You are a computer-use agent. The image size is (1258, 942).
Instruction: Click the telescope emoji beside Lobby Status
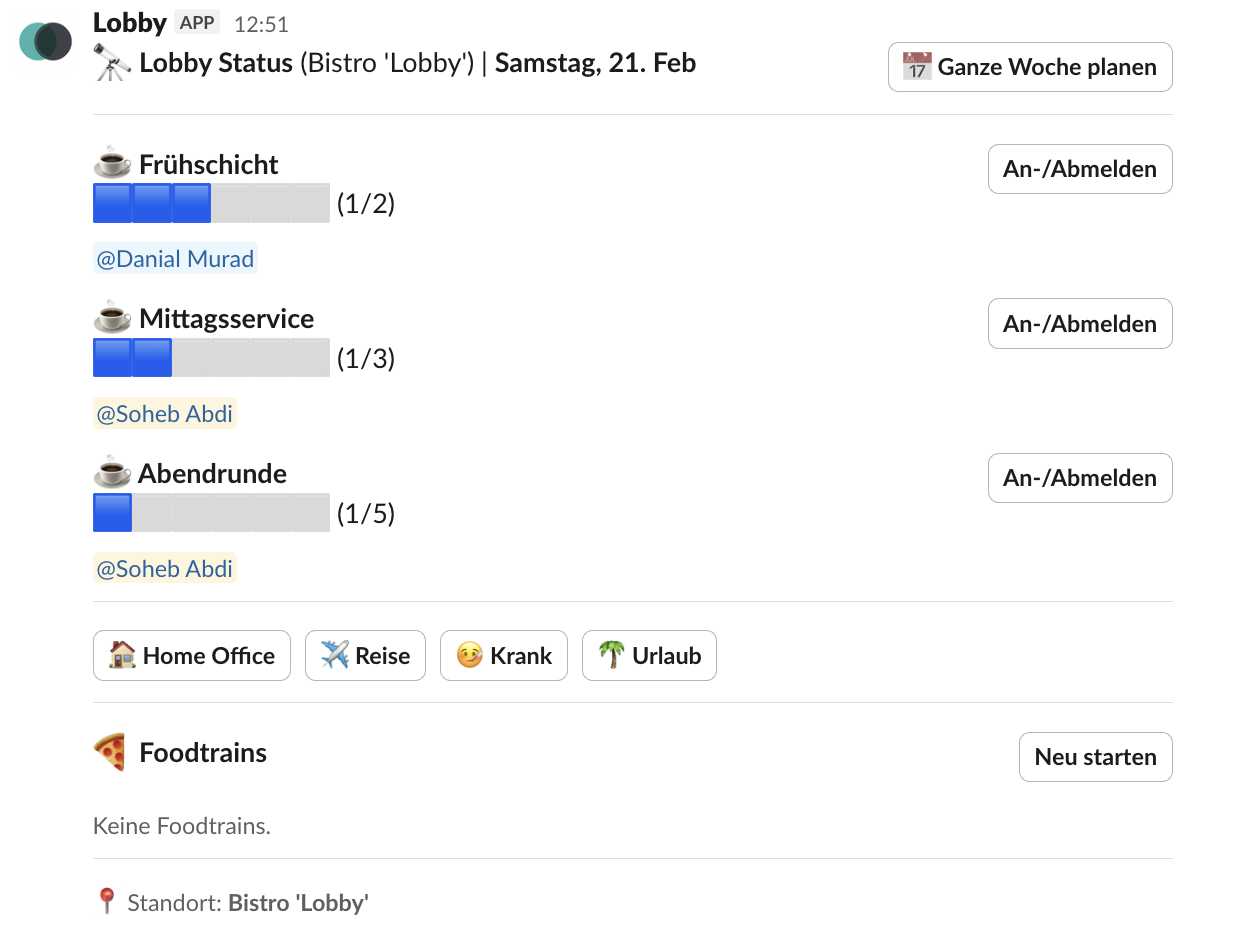pyautogui.click(x=112, y=64)
